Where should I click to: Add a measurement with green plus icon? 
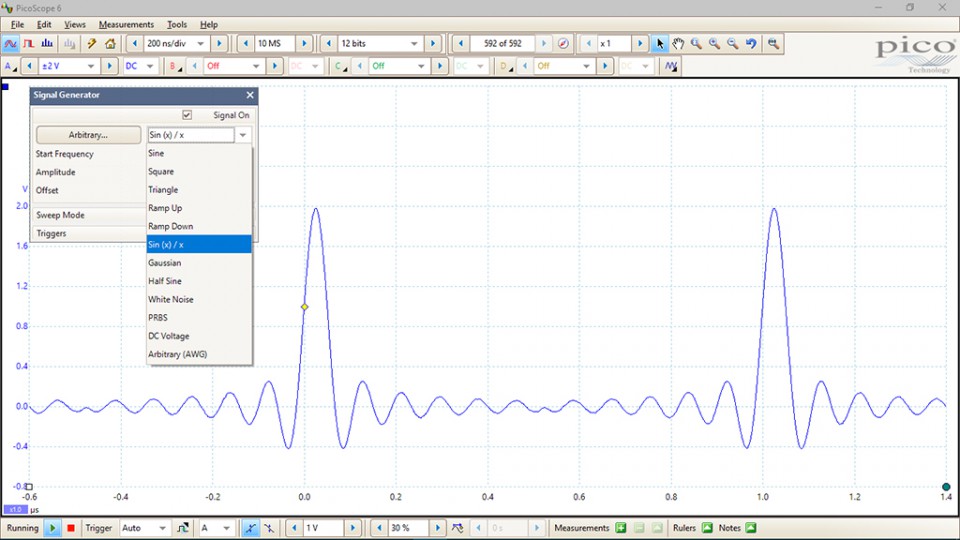tap(620, 528)
